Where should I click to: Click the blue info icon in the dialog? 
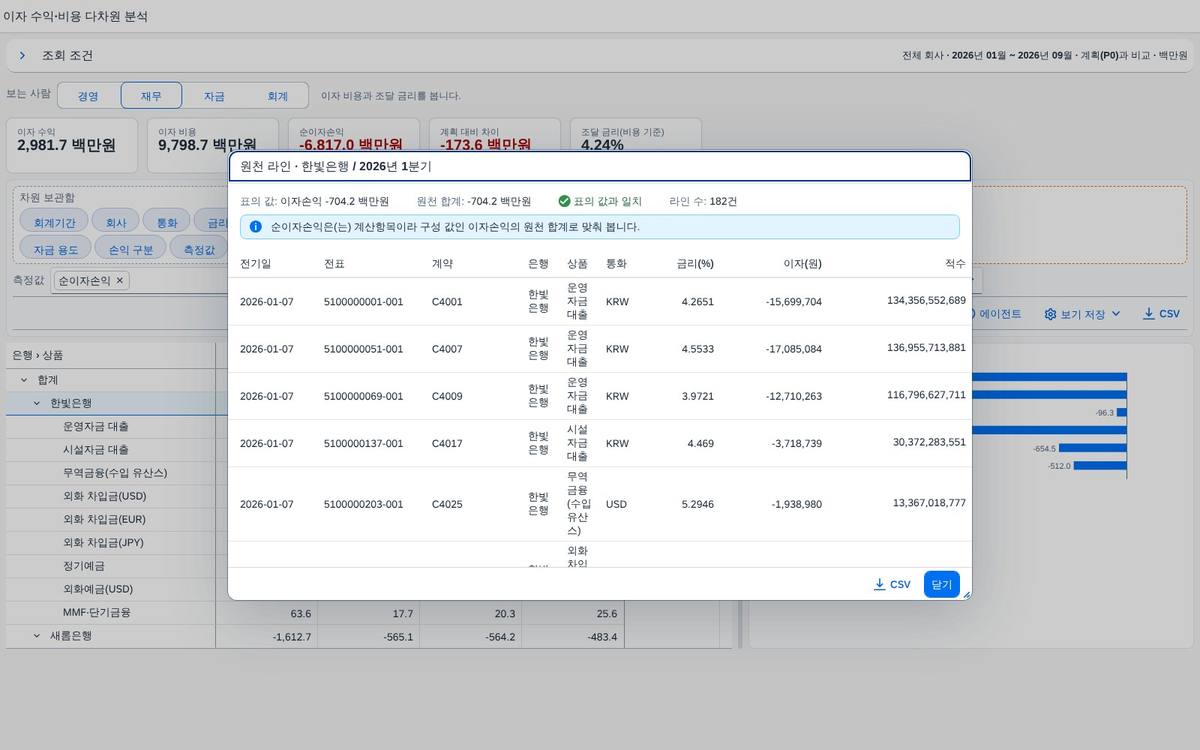[x=256, y=227]
